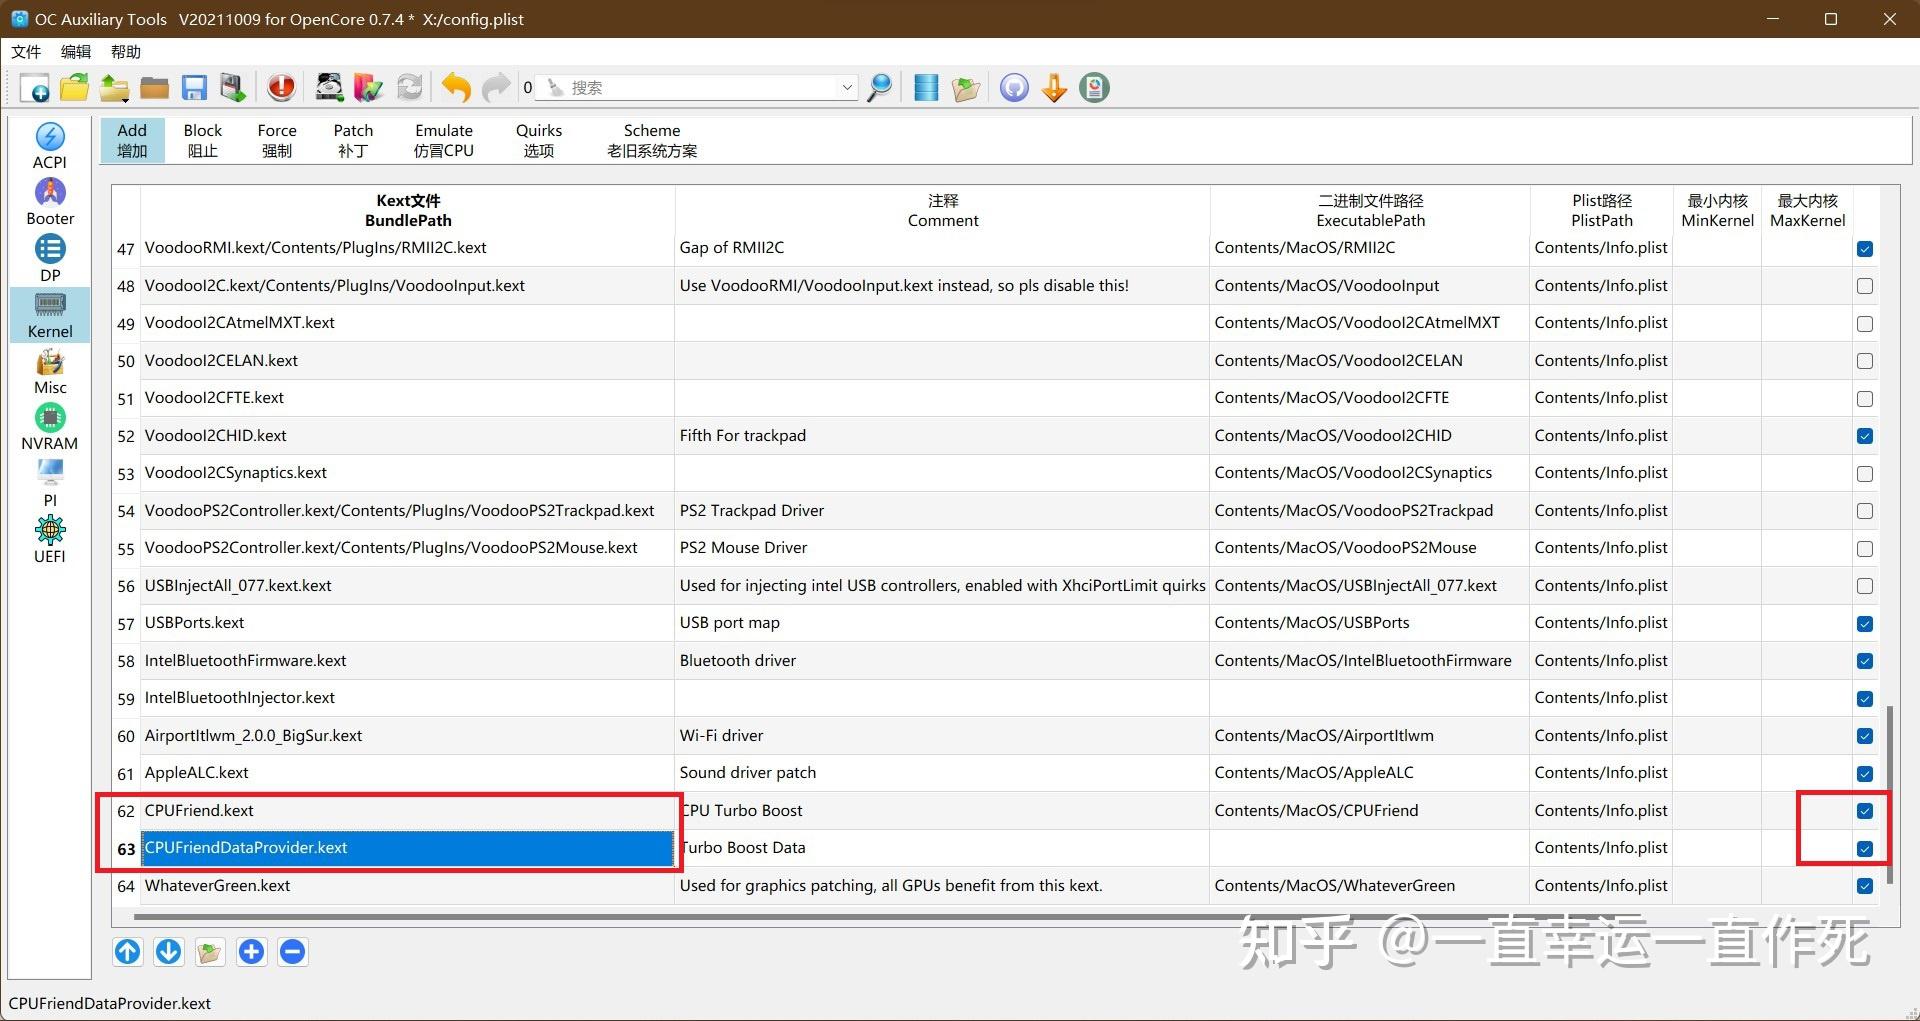Click the Contents/MacOS/IntelBluetoothFirmware cell
This screenshot has width=1920, height=1021.
(1369, 661)
